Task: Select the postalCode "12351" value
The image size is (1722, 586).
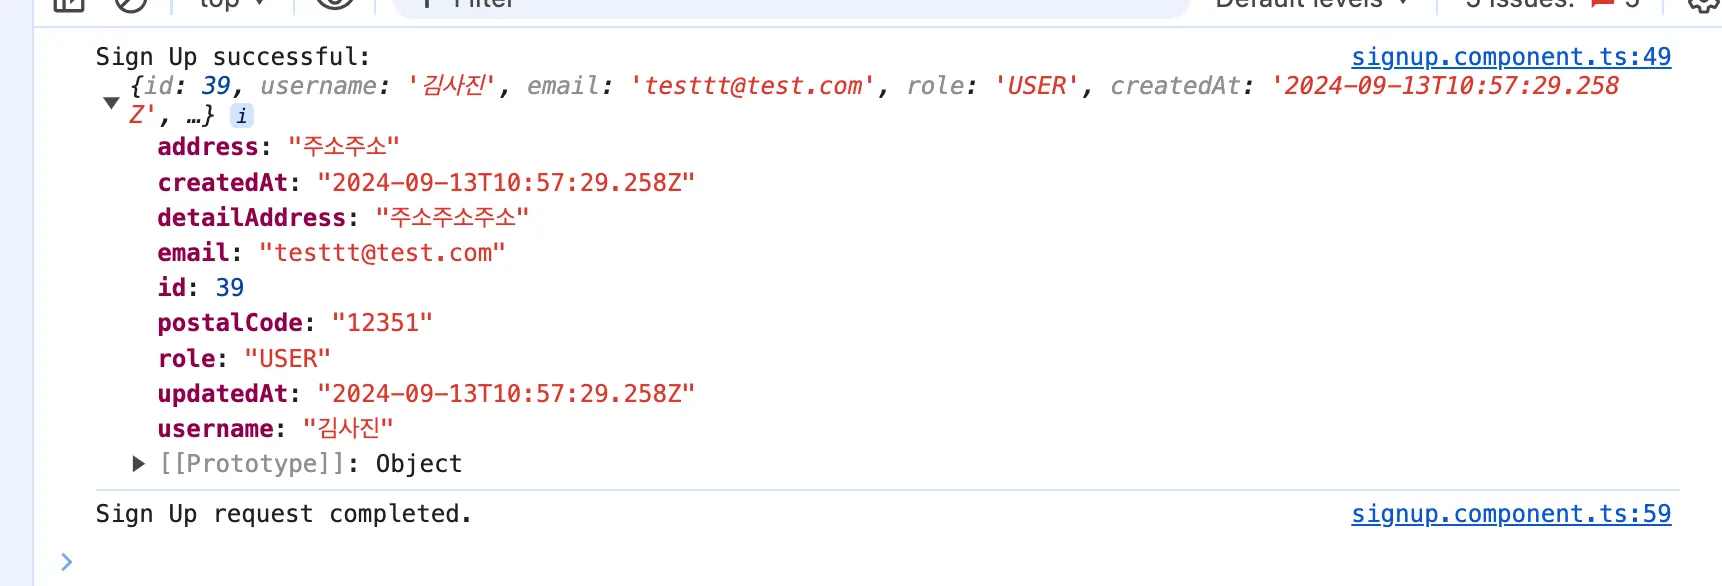Action: (382, 323)
